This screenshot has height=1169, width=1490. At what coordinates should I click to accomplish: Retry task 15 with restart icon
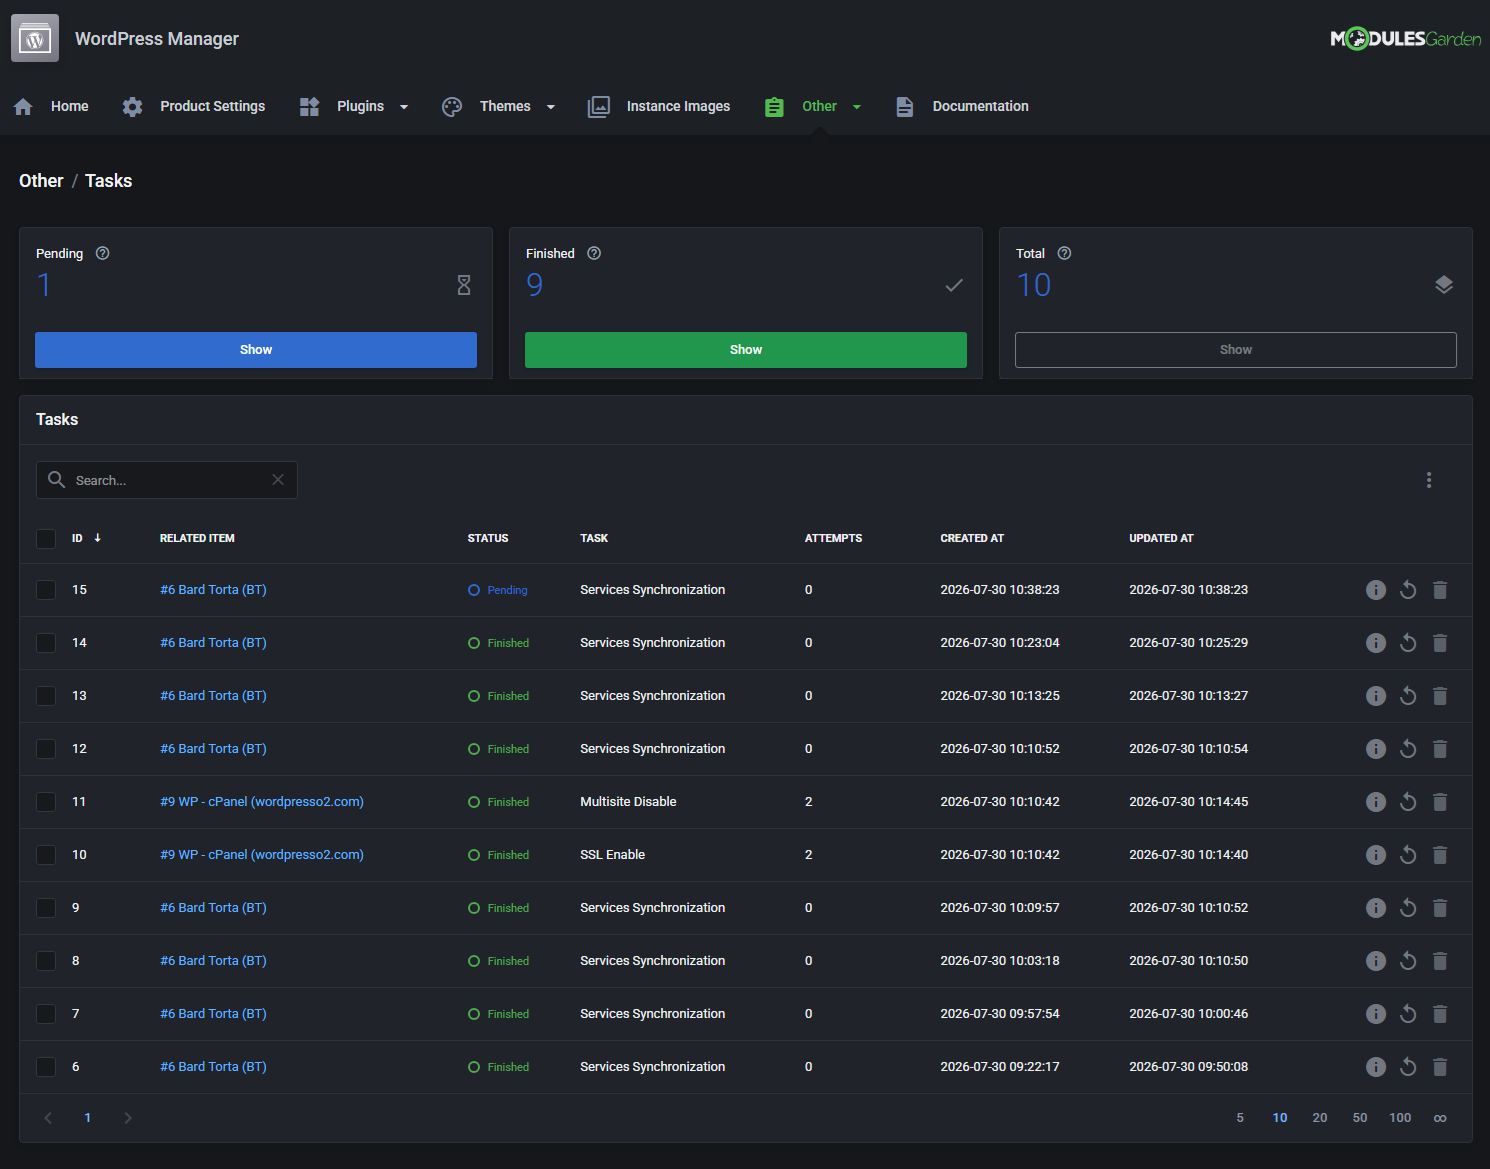1408,590
